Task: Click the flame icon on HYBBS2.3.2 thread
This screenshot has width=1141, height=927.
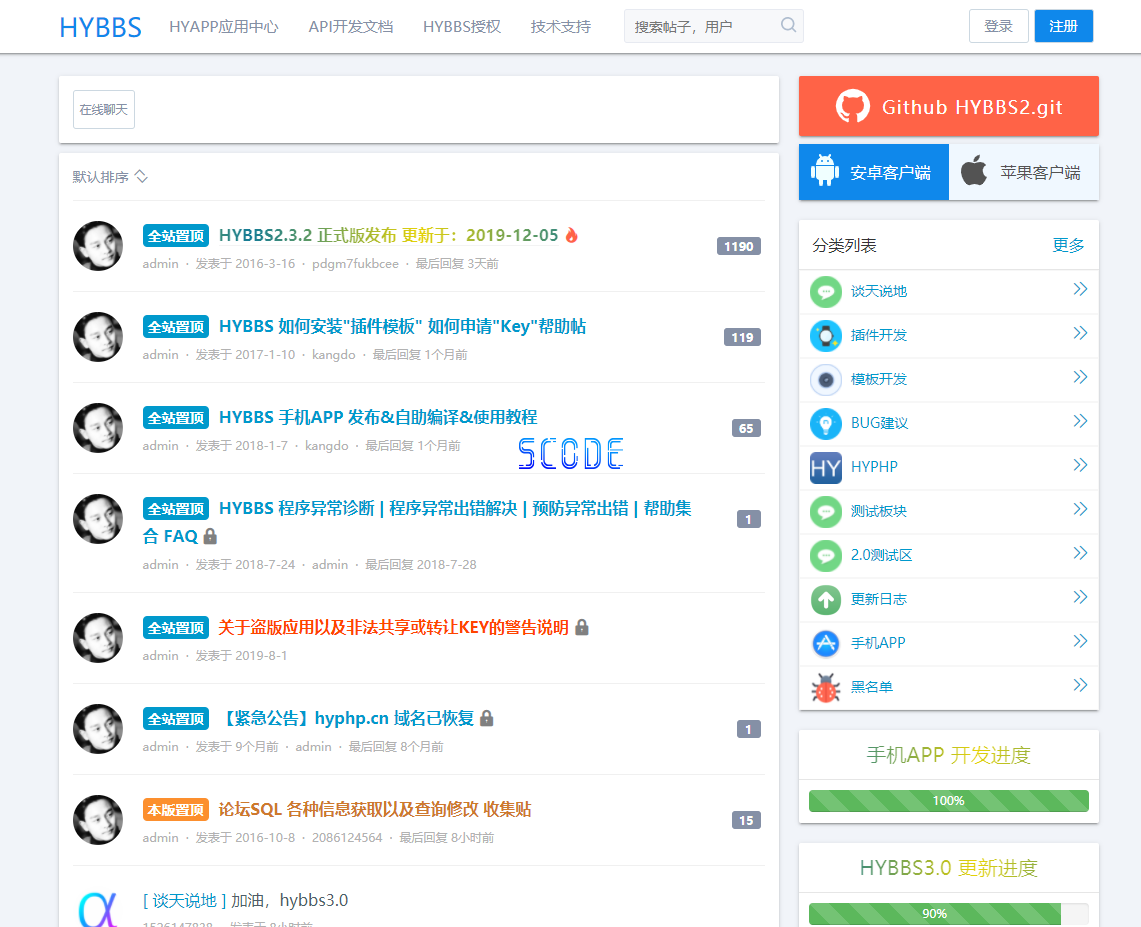Action: [x=572, y=235]
